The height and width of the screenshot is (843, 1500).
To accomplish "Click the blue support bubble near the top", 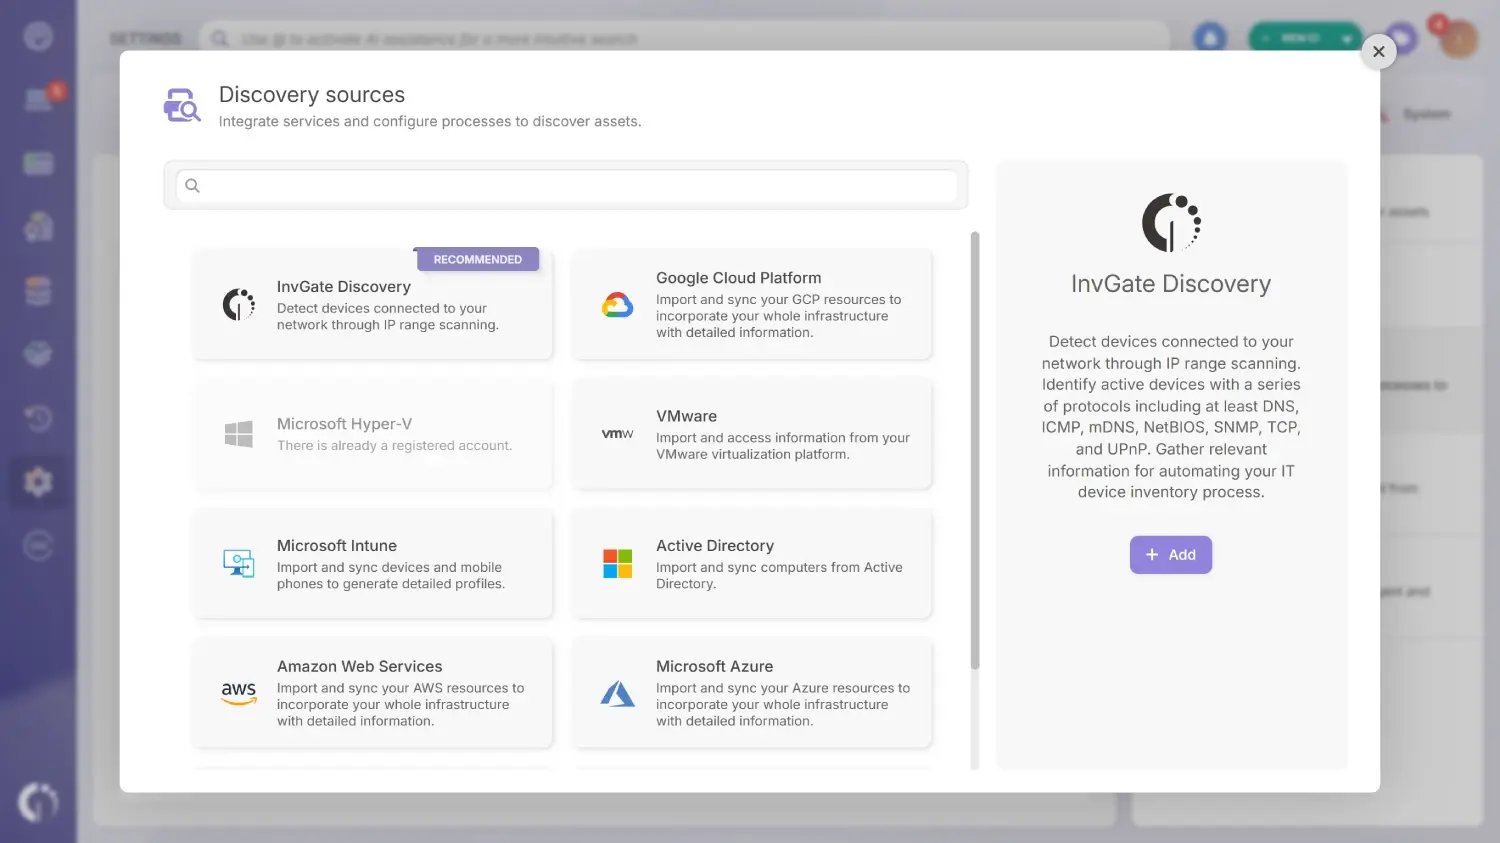I will pyautogui.click(x=1209, y=36).
